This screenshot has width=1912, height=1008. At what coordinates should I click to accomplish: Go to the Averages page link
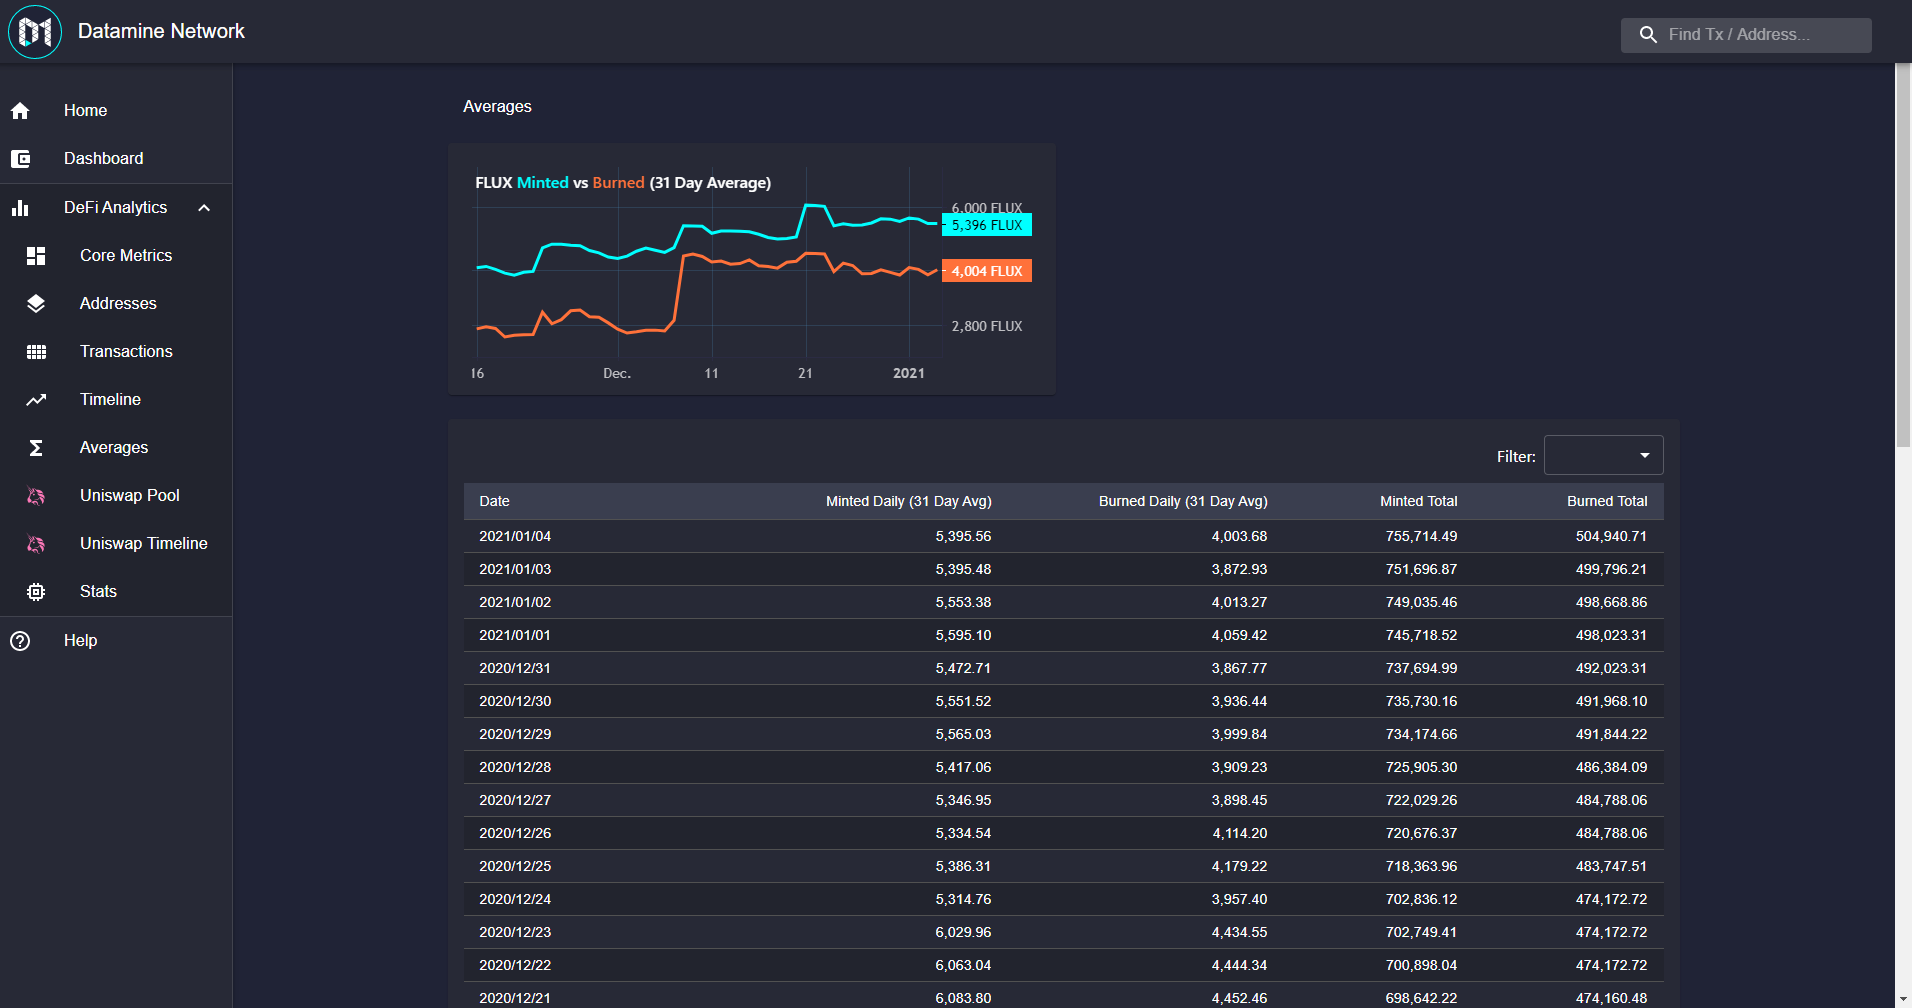[116, 448]
